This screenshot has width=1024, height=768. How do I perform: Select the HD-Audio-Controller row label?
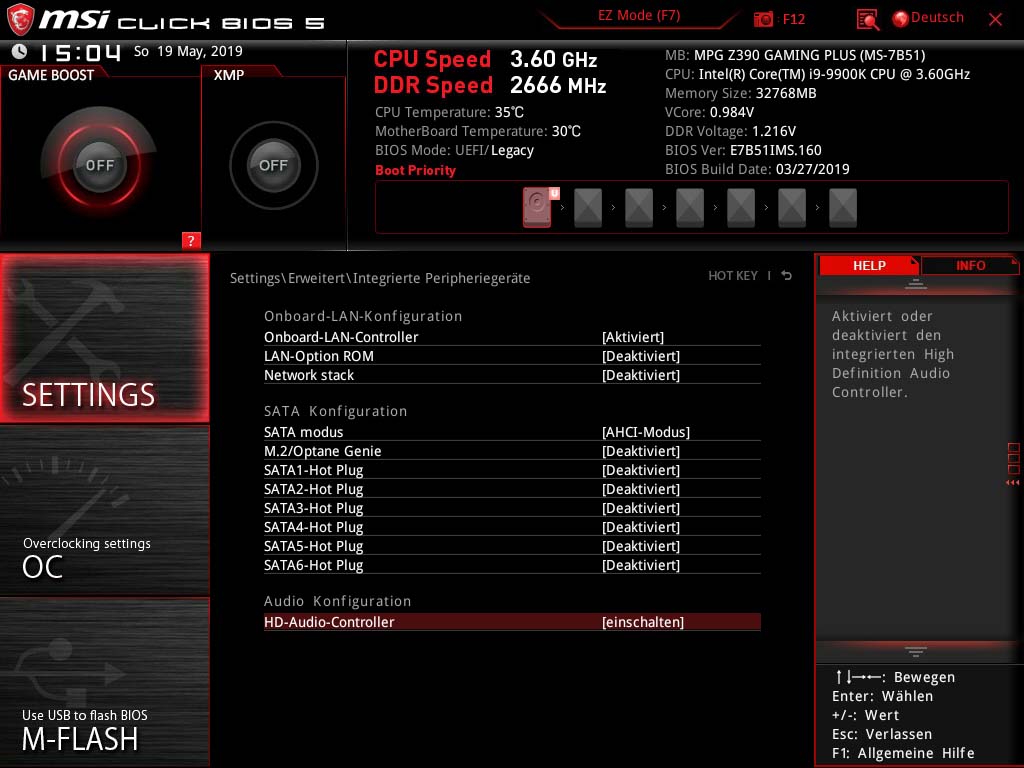pyautogui.click(x=329, y=622)
